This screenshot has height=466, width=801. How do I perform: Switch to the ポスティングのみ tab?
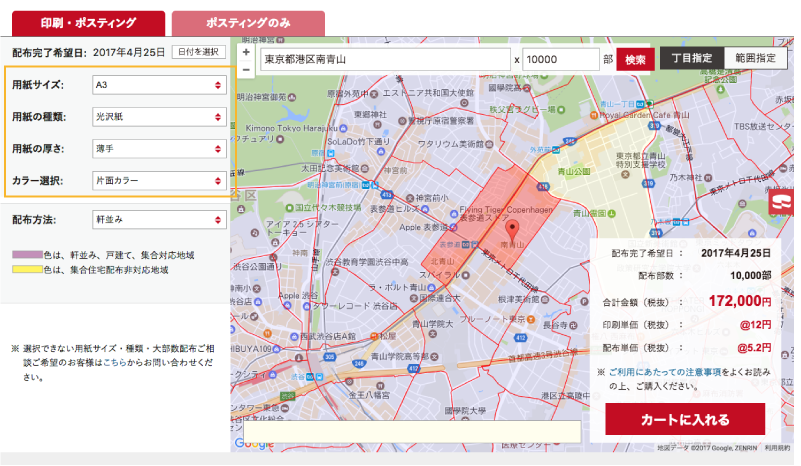[248, 22]
